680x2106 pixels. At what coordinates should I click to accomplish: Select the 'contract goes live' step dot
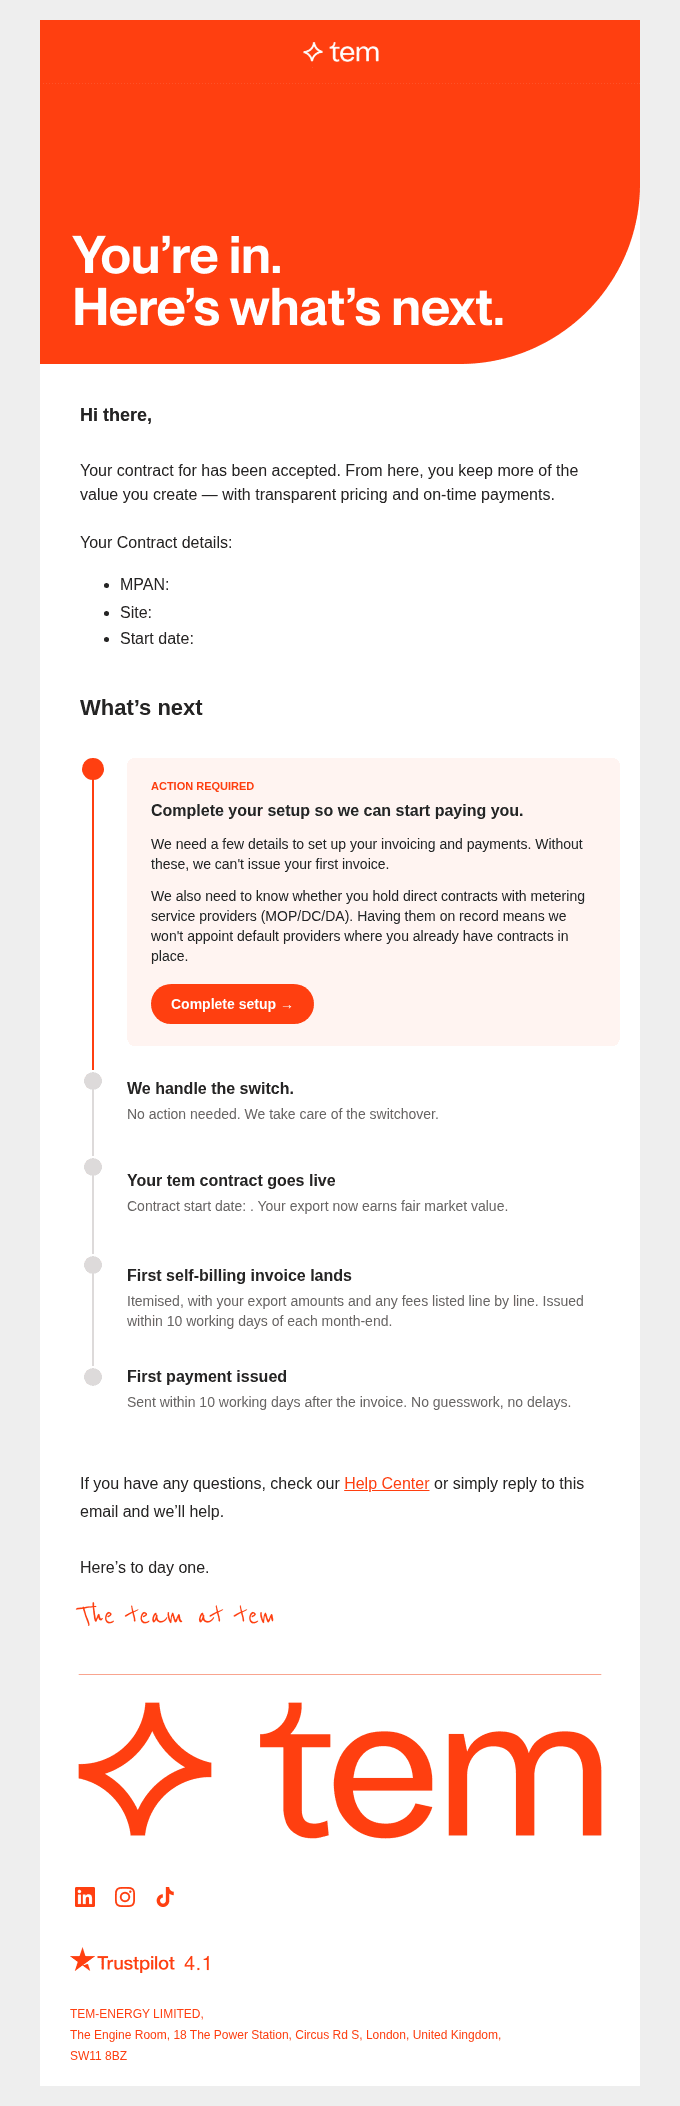(x=93, y=1167)
